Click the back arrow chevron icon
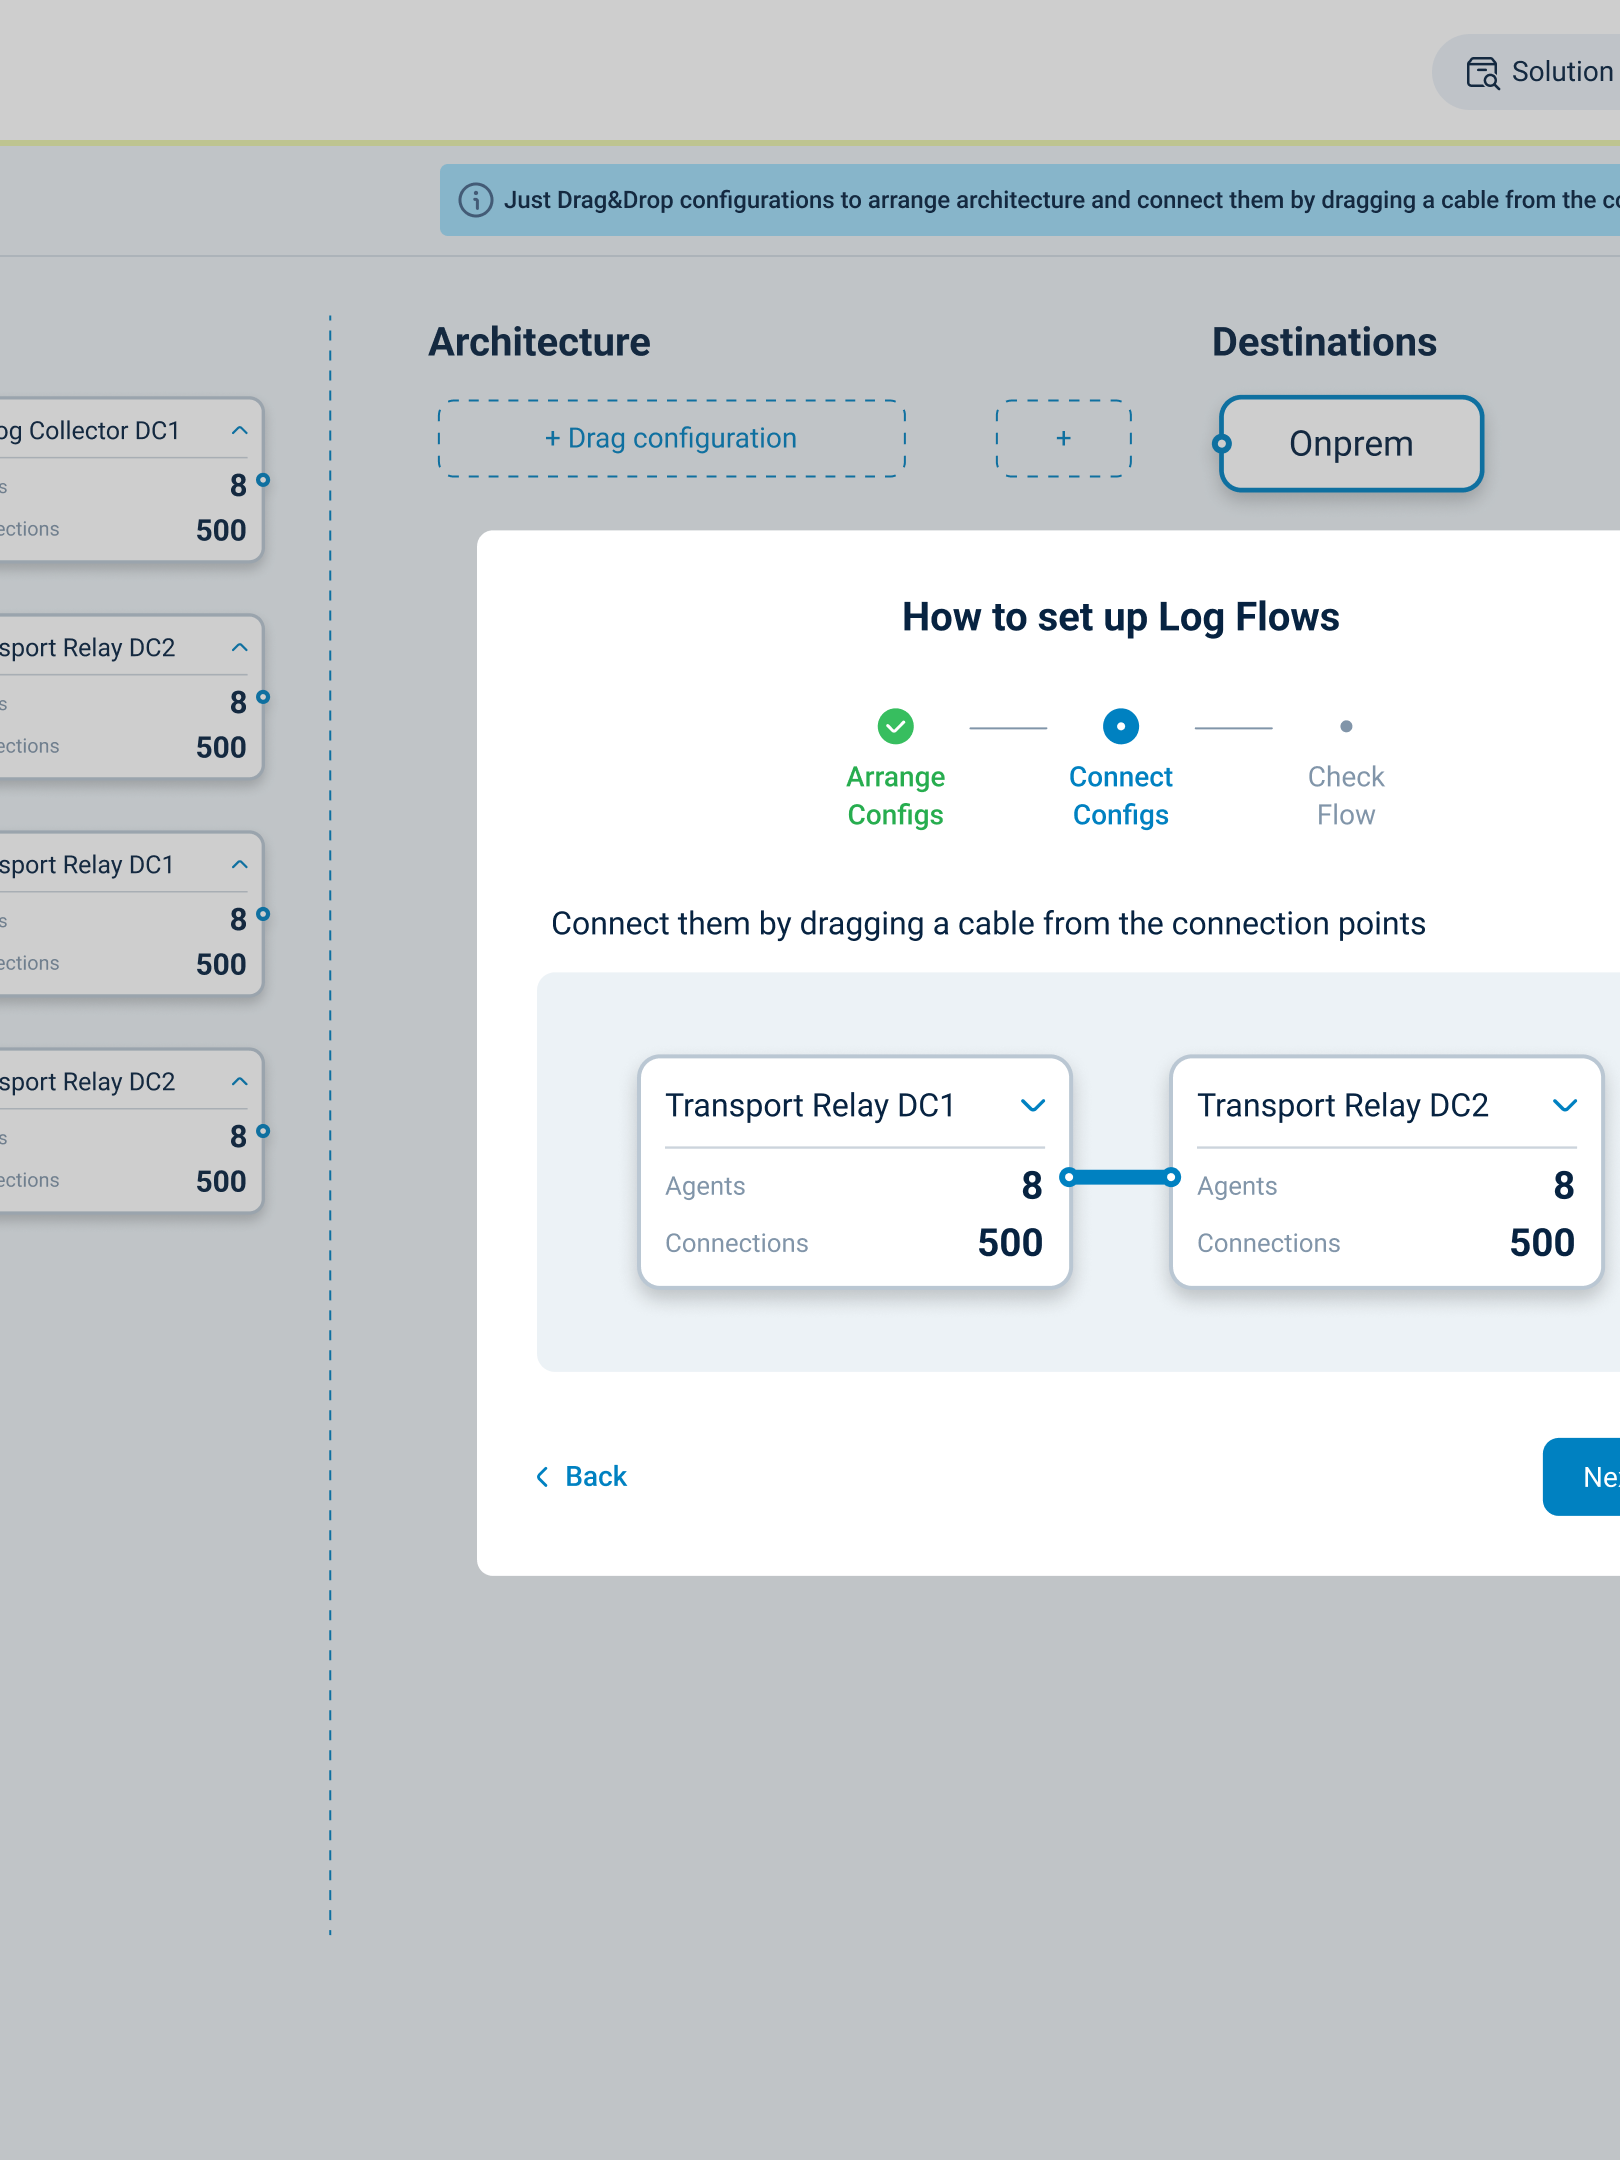 point(542,1477)
